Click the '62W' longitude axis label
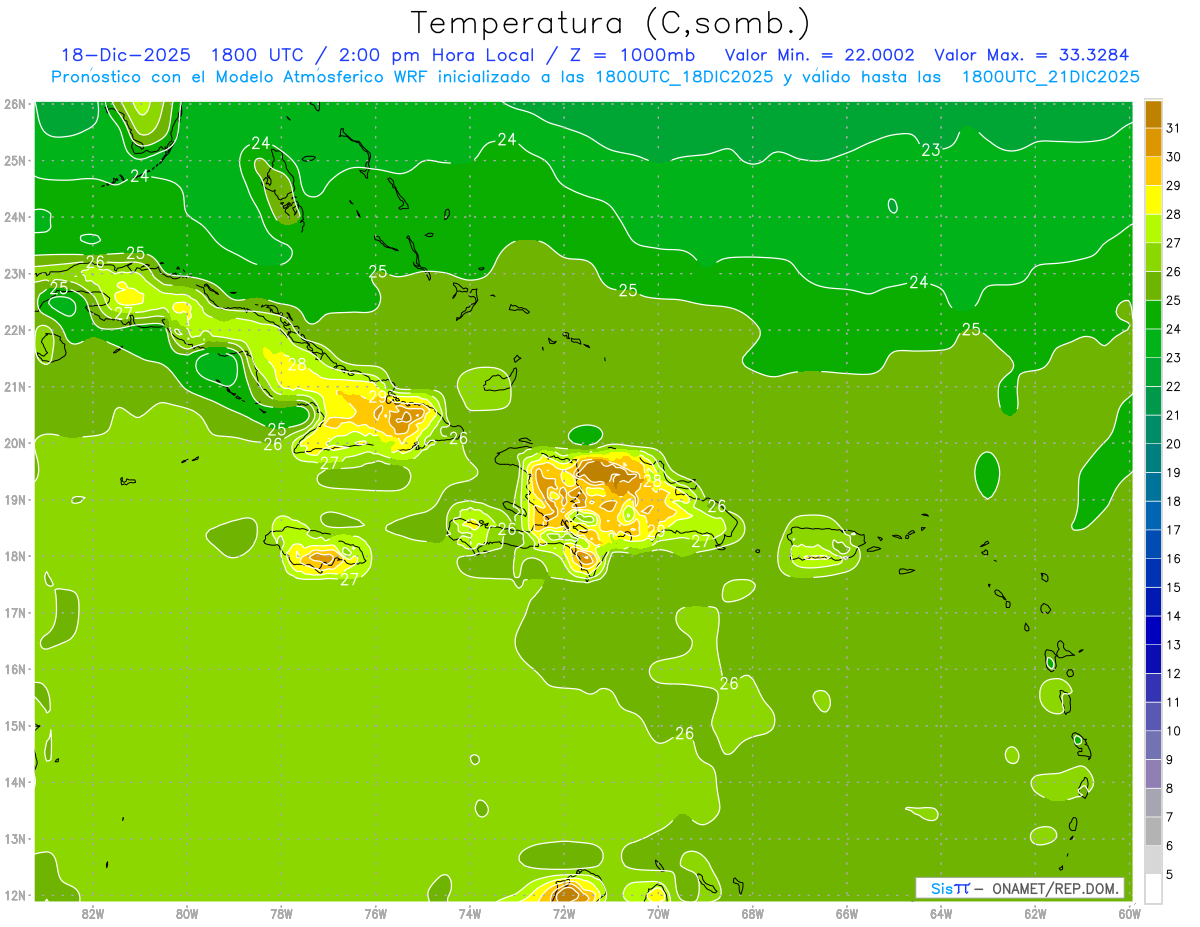This screenshot has height=927, width=1200. pos(1035,913)
